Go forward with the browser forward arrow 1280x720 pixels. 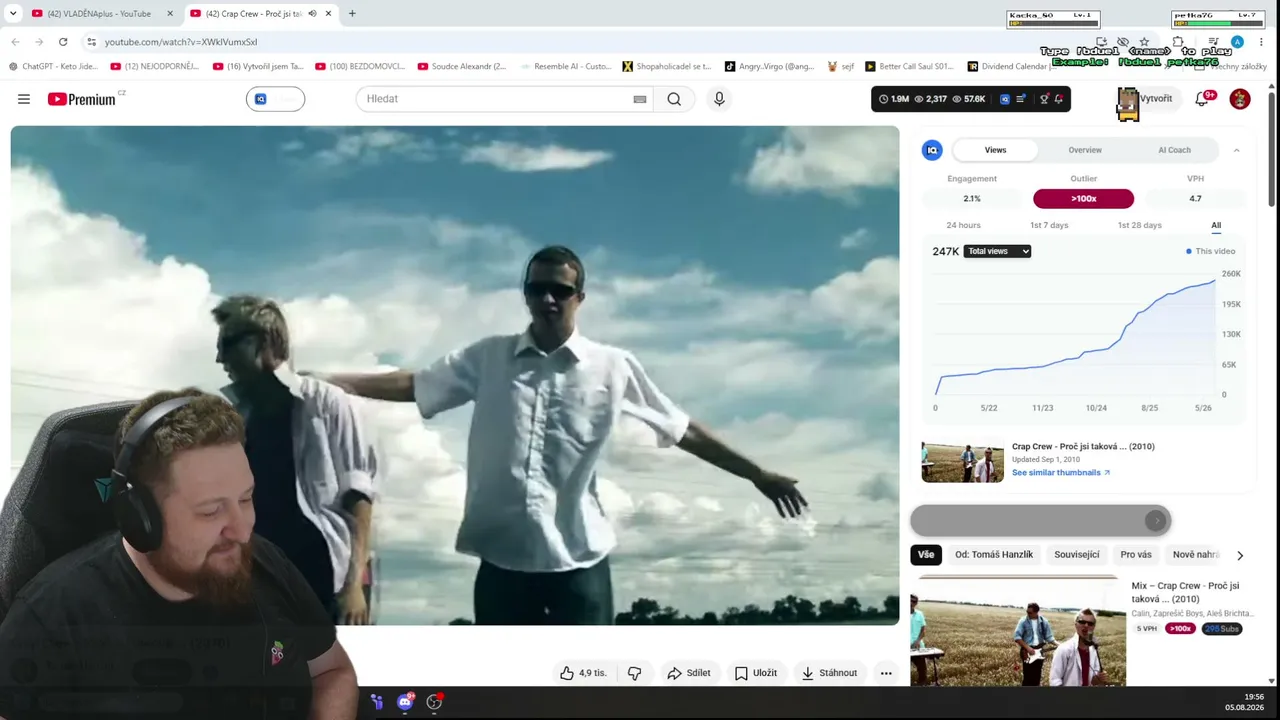39,42
